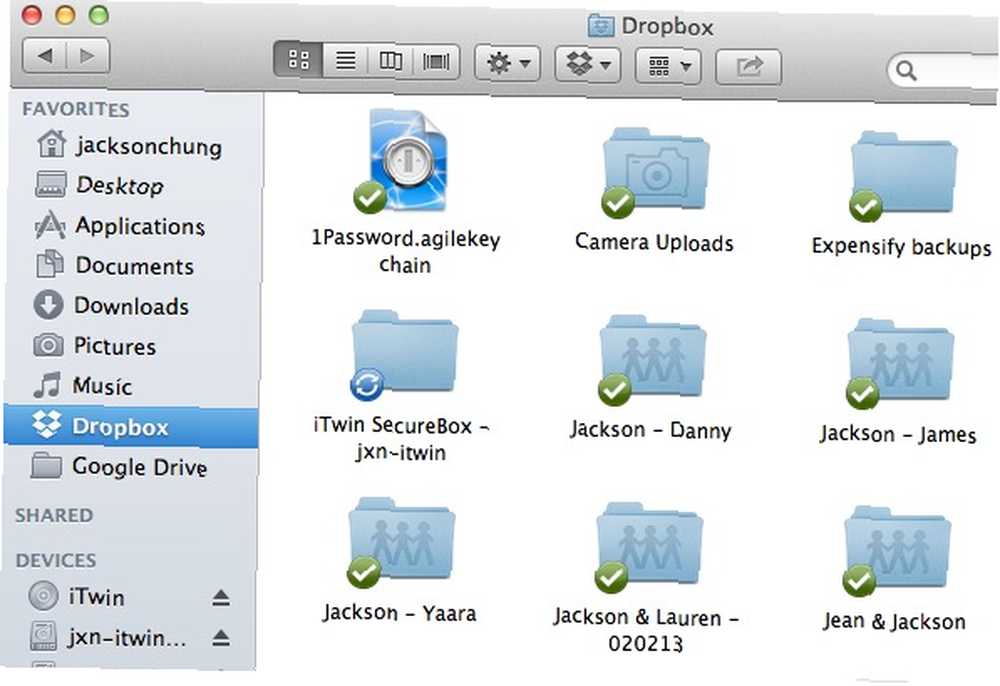Switch to column view mode
This screenshot has height=686, width=1000.
point(390,61)
